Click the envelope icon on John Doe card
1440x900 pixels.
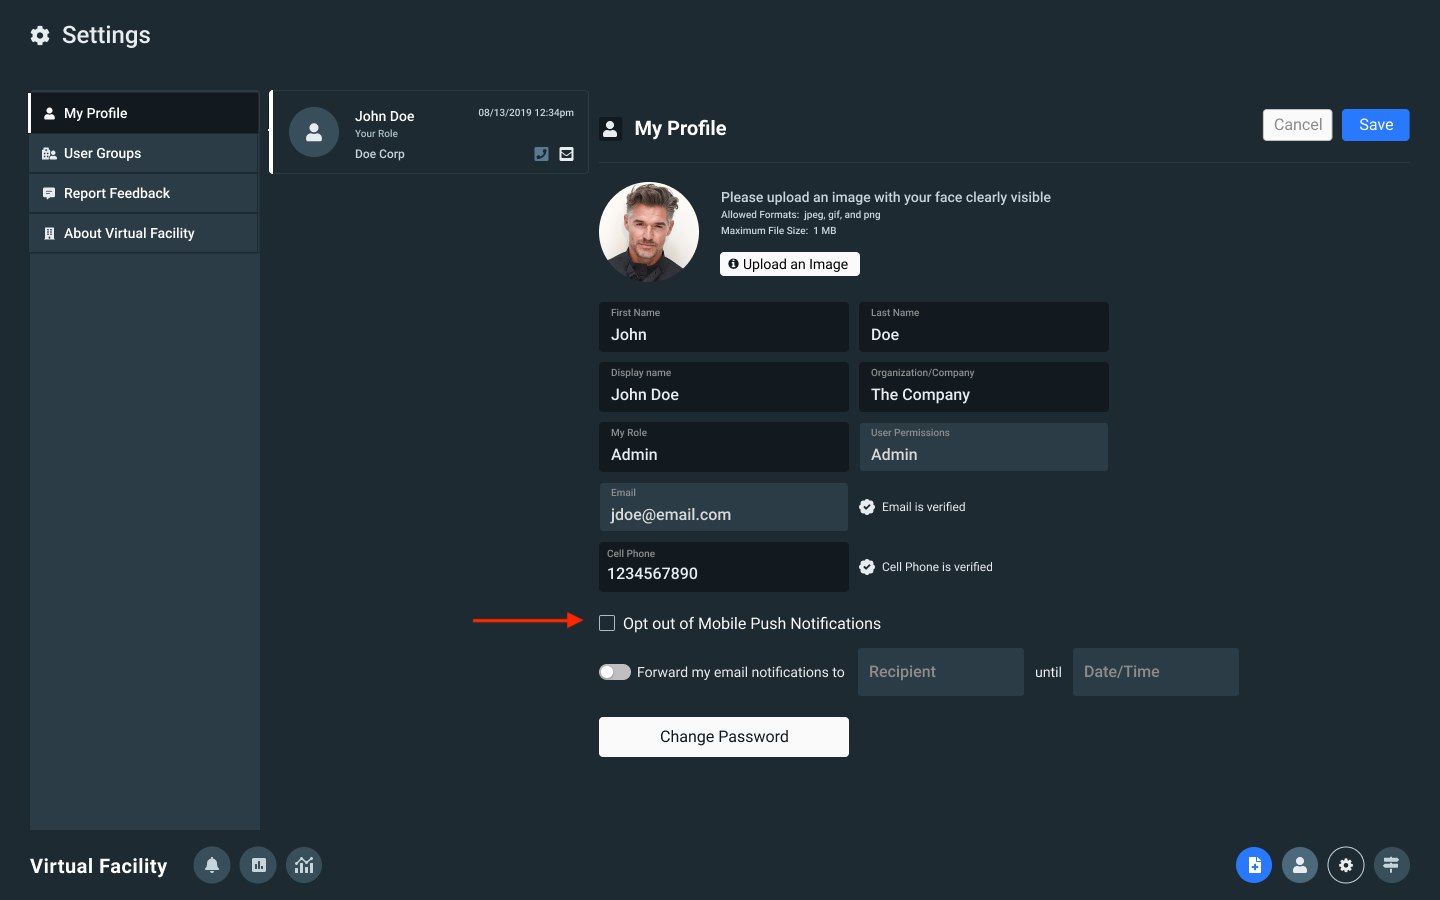point(567,154)
